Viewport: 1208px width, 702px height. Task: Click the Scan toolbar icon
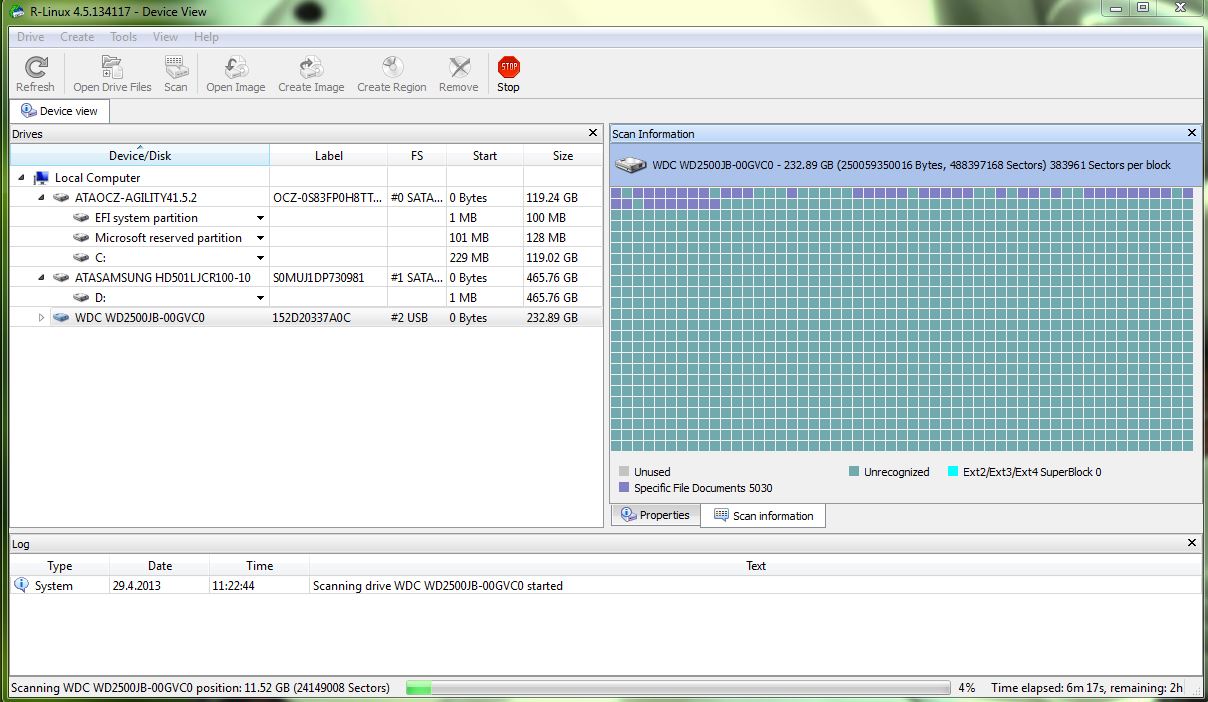coord(176,67)
